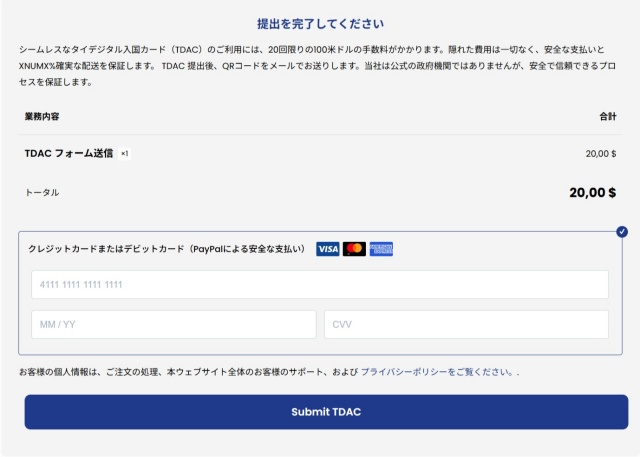The image size is (640, 457).
Task: Click the American Express logo
Action: (x=381, y=249)
